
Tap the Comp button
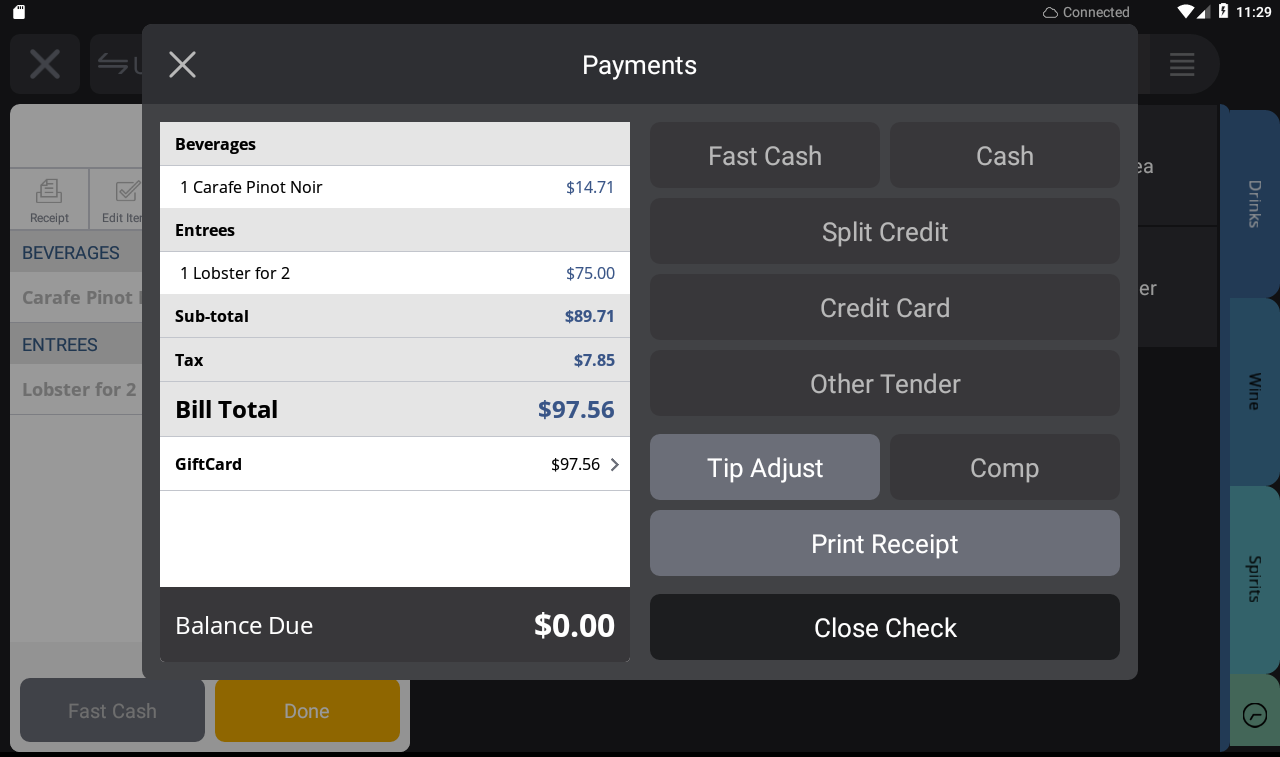coord(1004,467)
